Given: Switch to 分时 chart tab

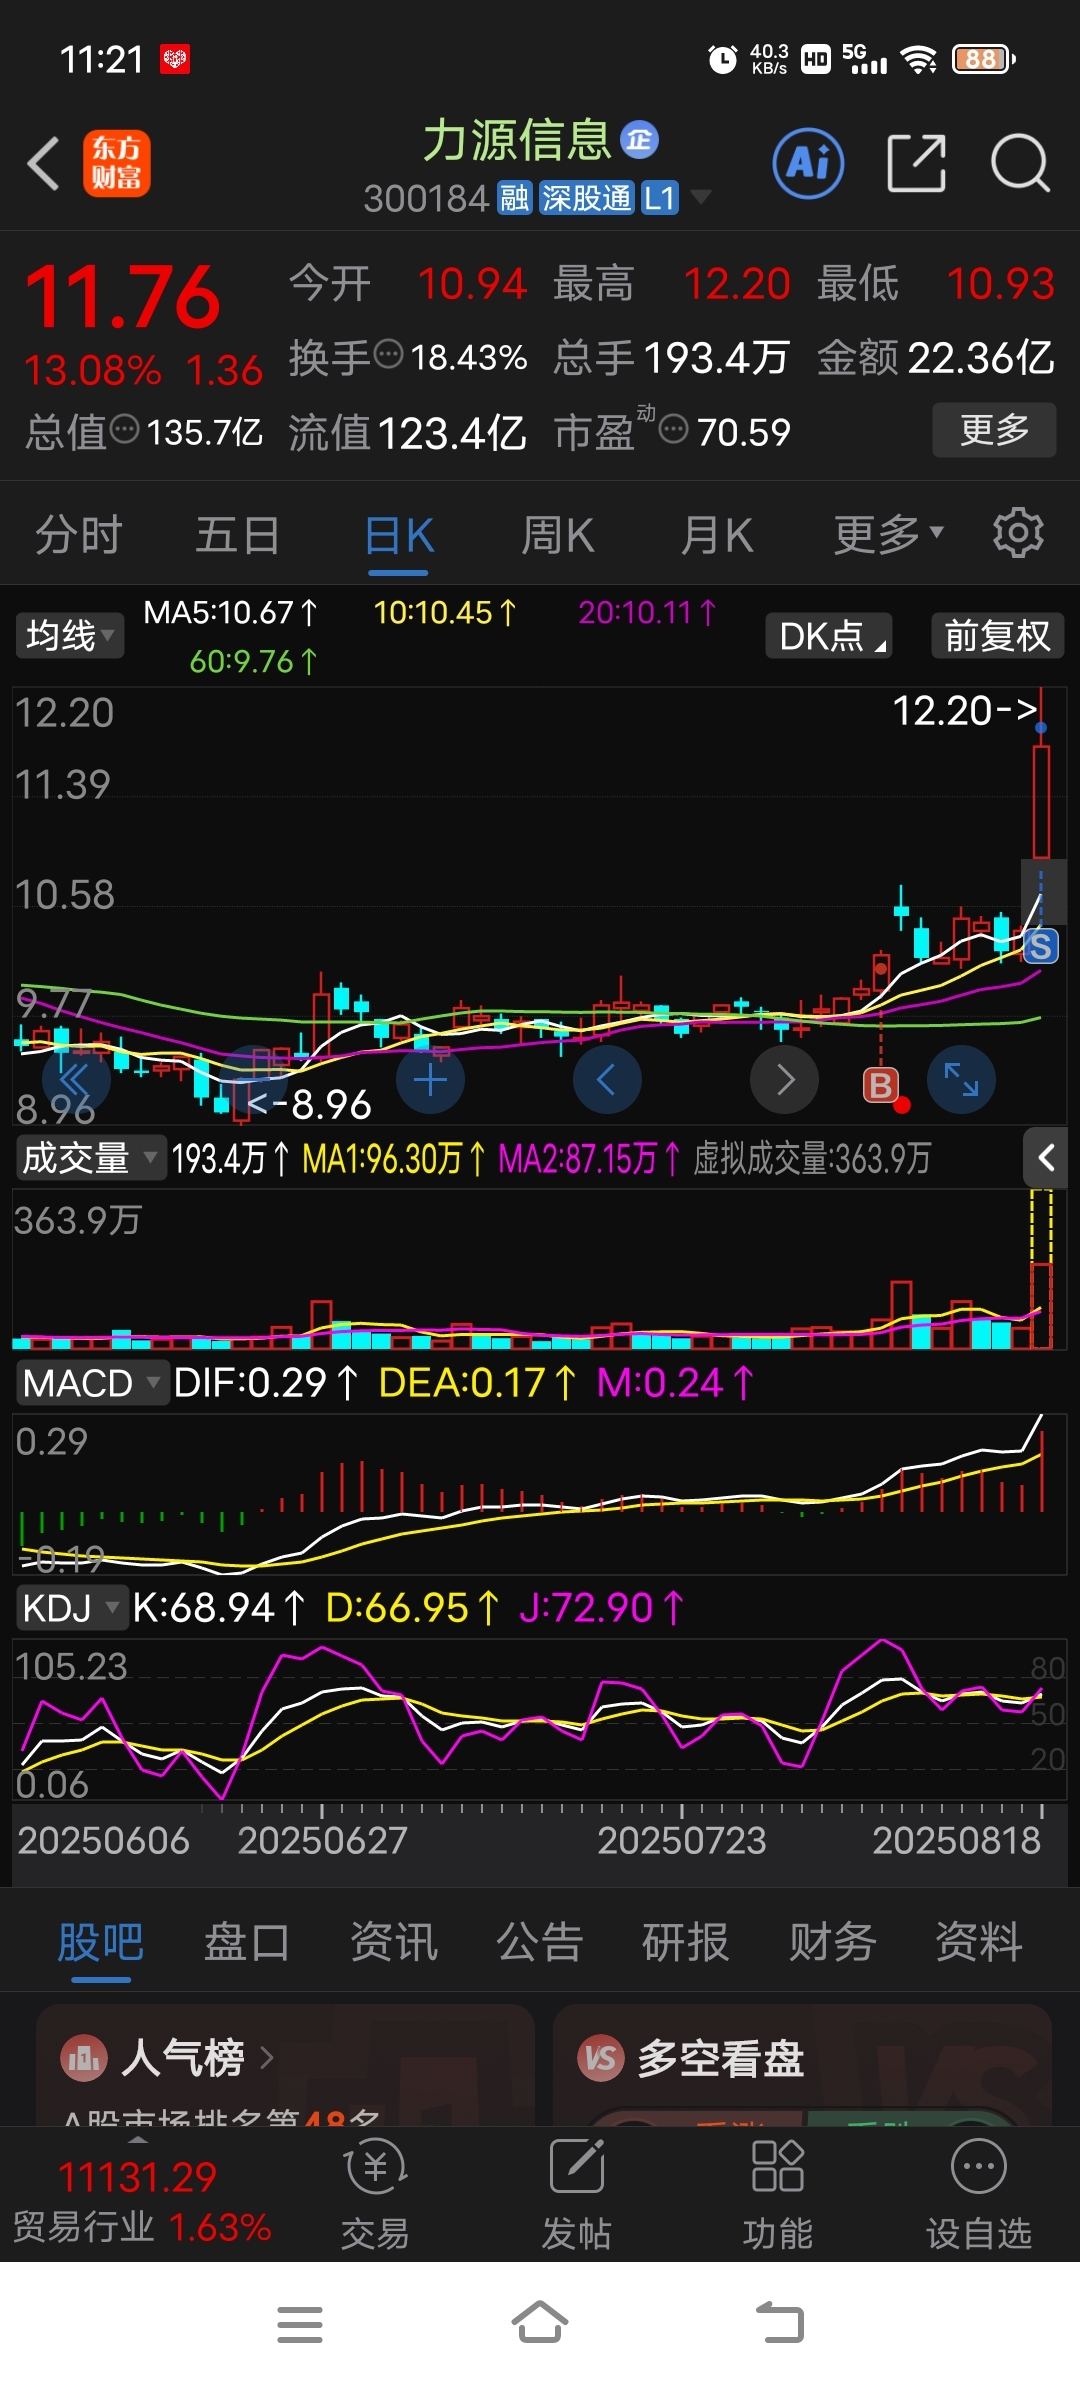Looking at the screenshot, I should click(78, 534).
